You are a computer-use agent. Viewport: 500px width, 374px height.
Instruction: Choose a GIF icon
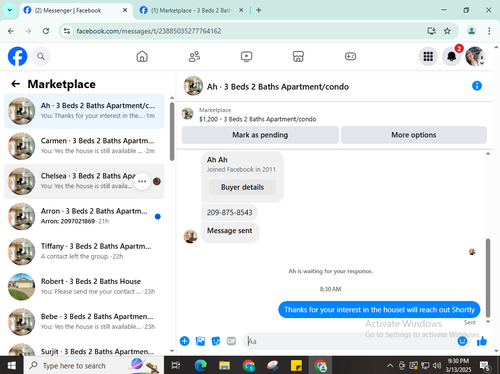tap(231, 341)
